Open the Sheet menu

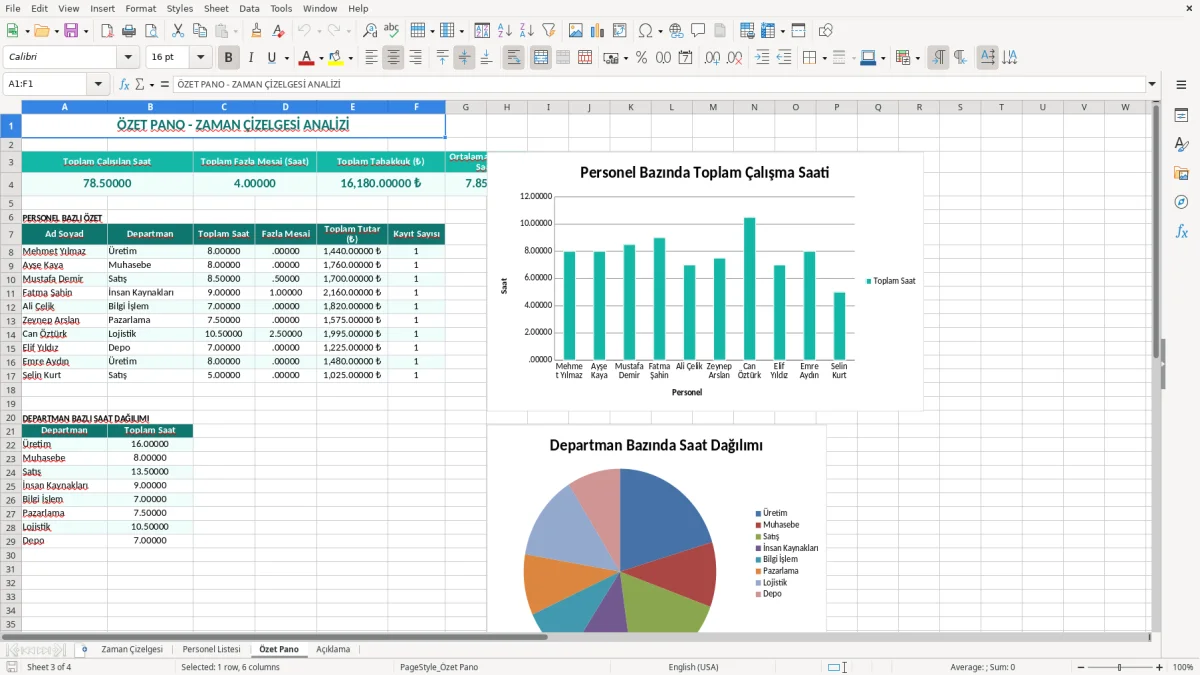point(216,8)
